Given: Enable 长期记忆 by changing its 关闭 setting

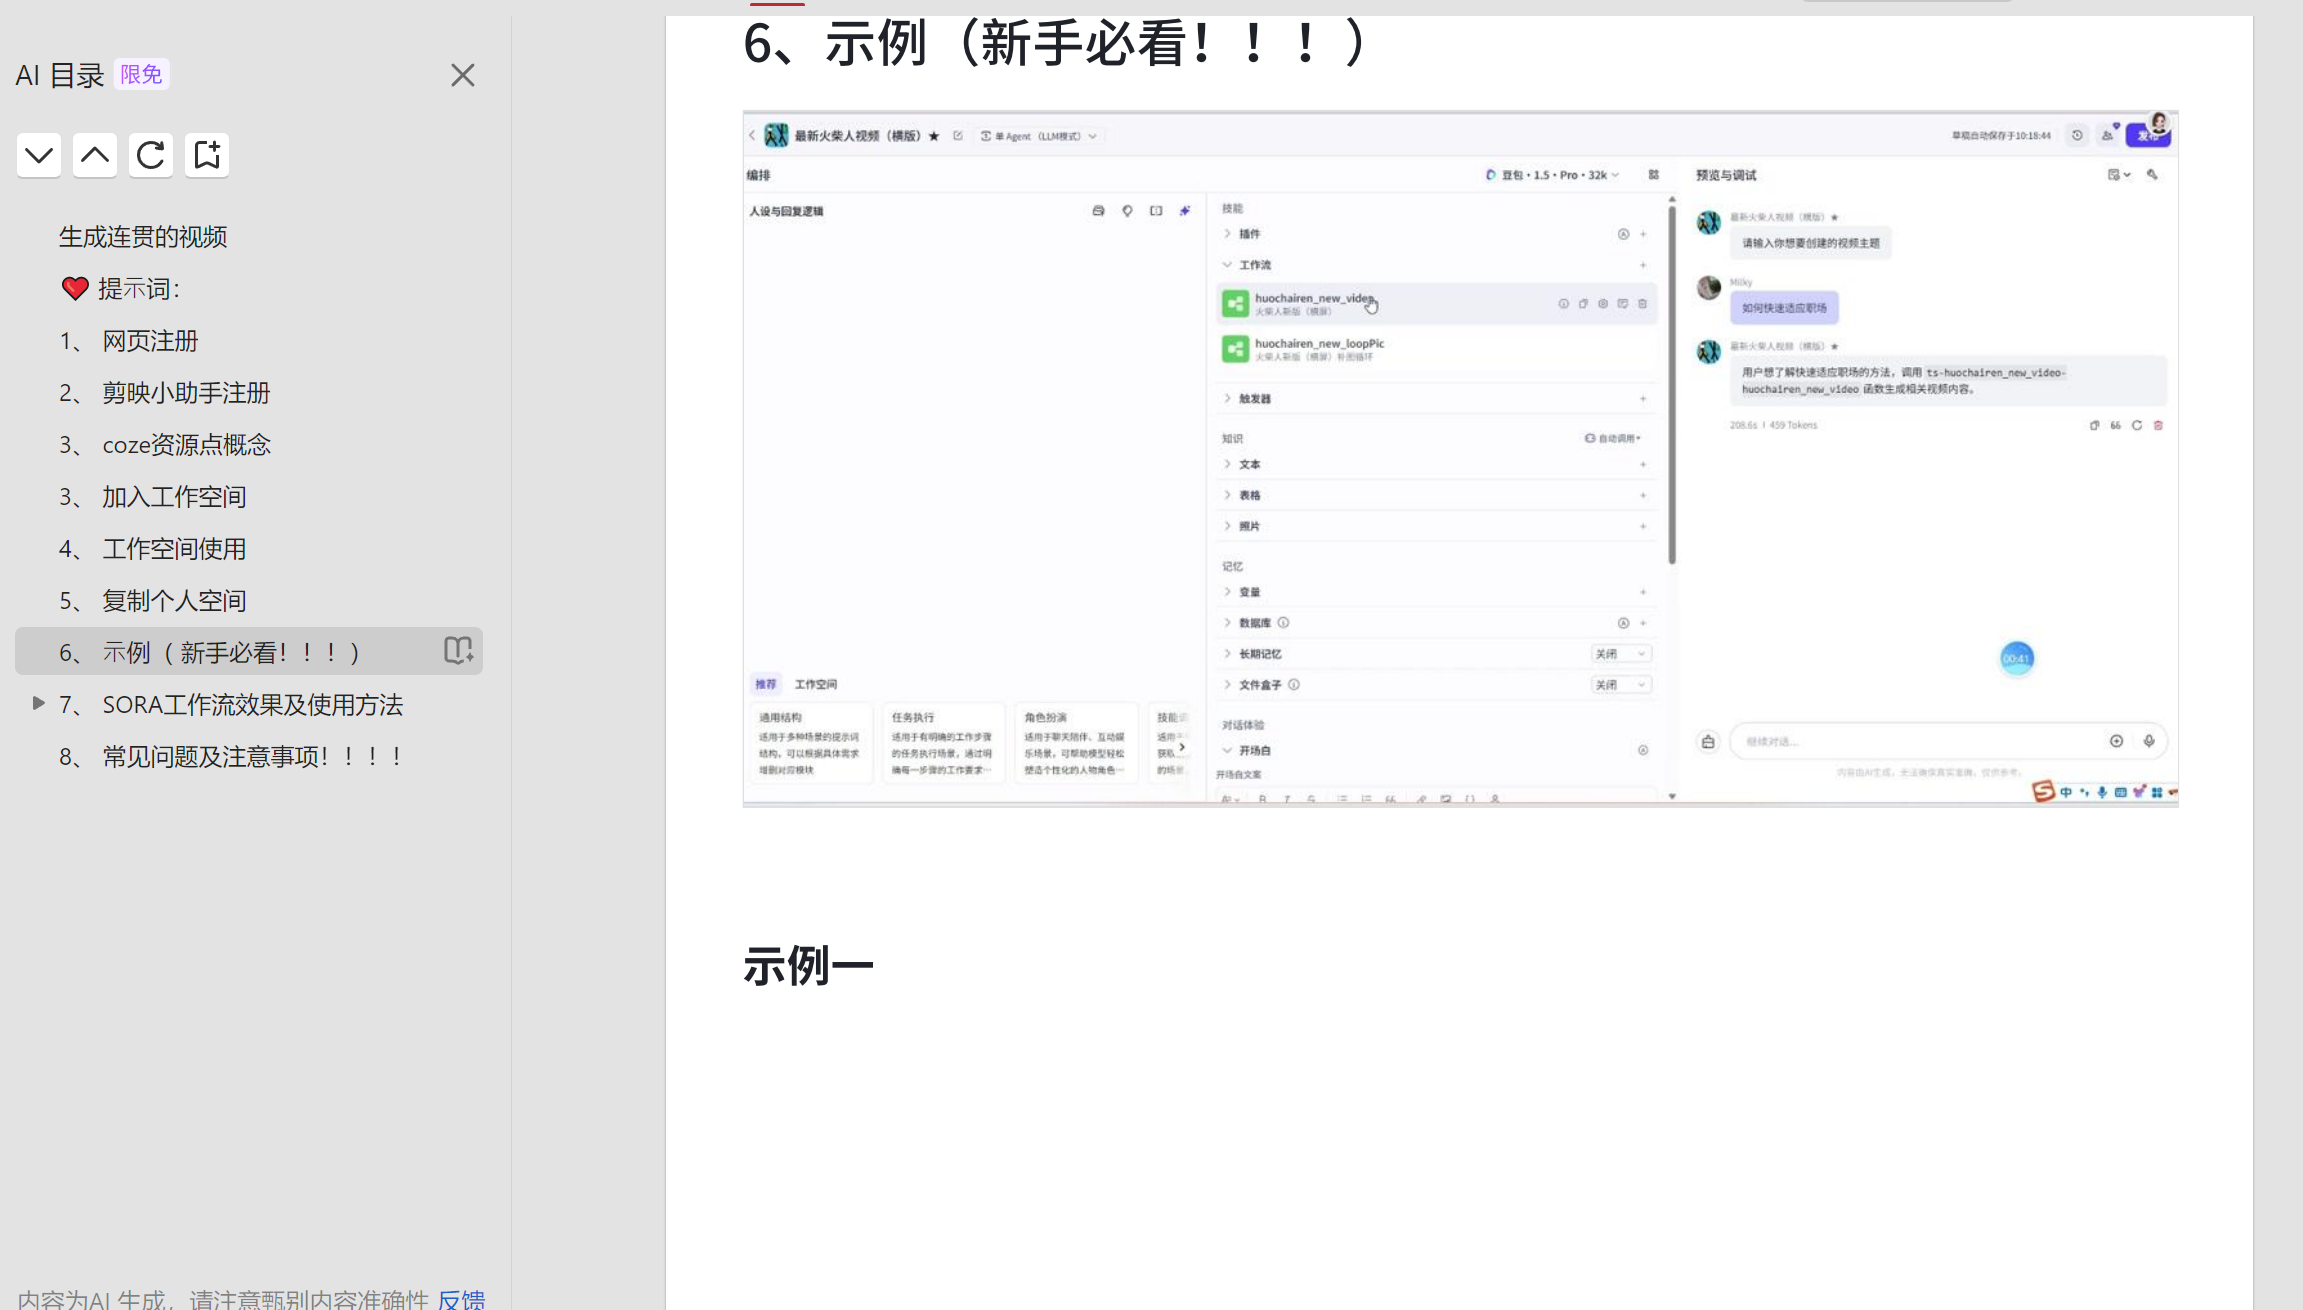Looking at the screenshot, I should pyautogui.click(x=1620, y=653).
